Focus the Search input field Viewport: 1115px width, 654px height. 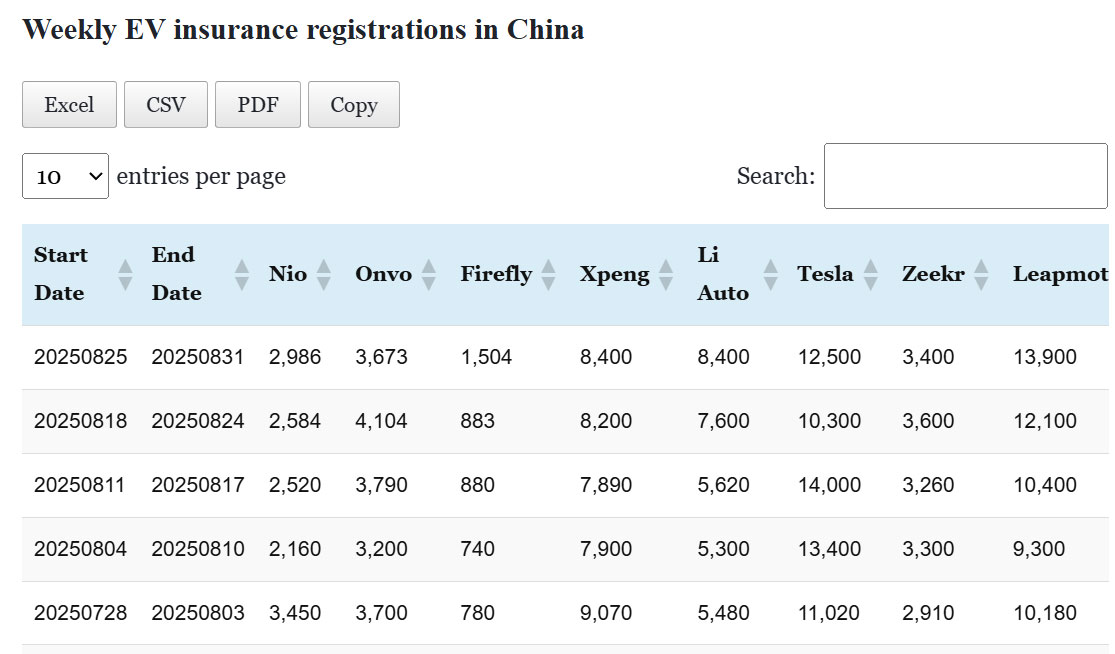click(965, 176)
